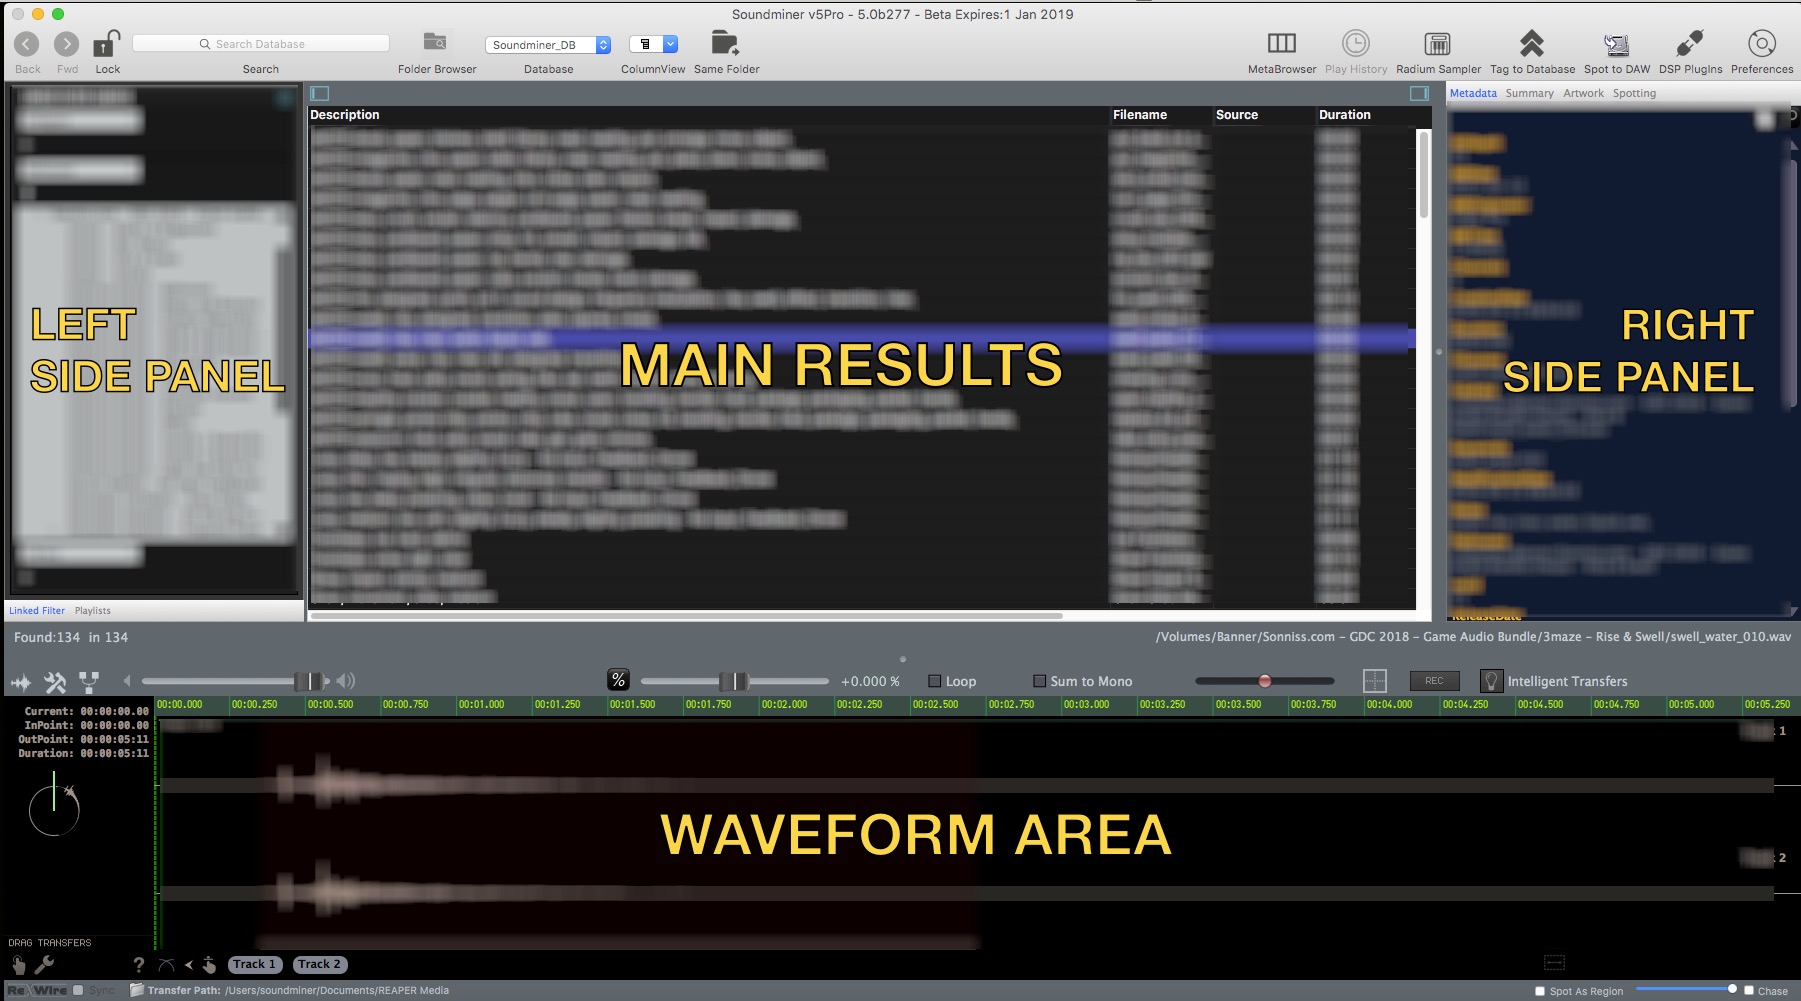Click the round jog dial
1801x1001 pixels.
54,810
